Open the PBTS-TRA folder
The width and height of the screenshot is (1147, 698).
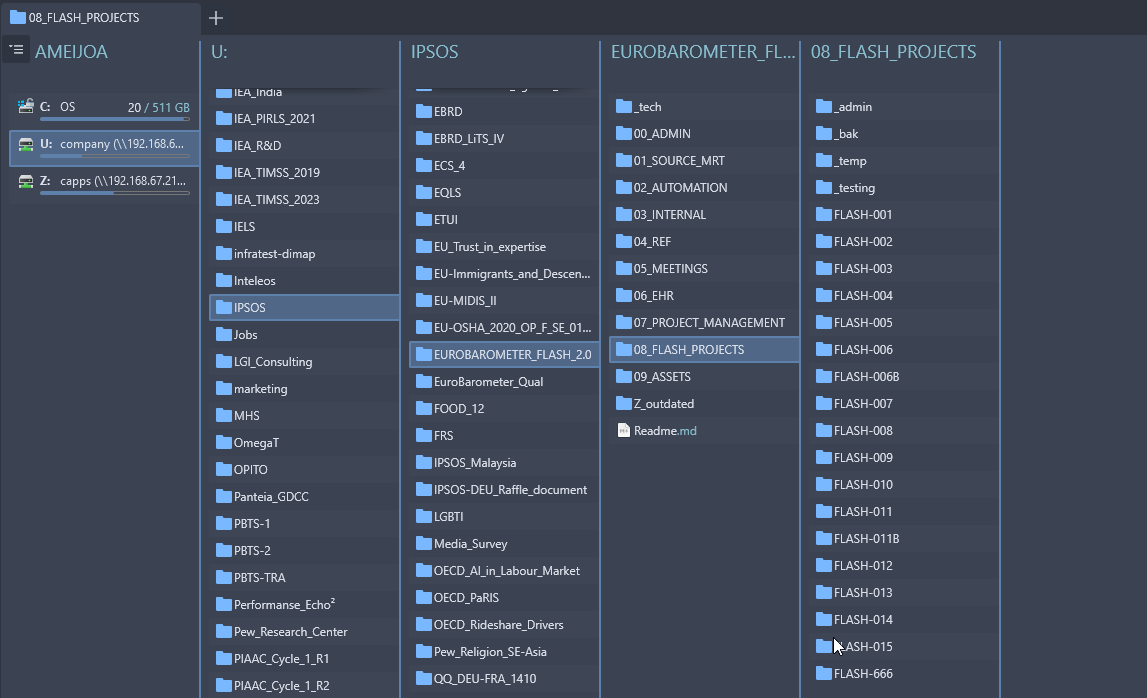point(304,578)
